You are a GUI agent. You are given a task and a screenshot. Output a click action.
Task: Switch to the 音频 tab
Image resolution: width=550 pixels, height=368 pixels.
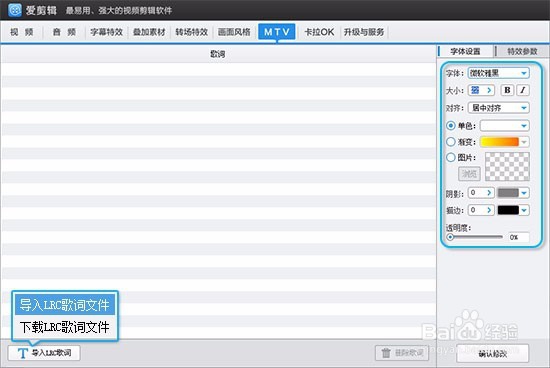[64, 32]
